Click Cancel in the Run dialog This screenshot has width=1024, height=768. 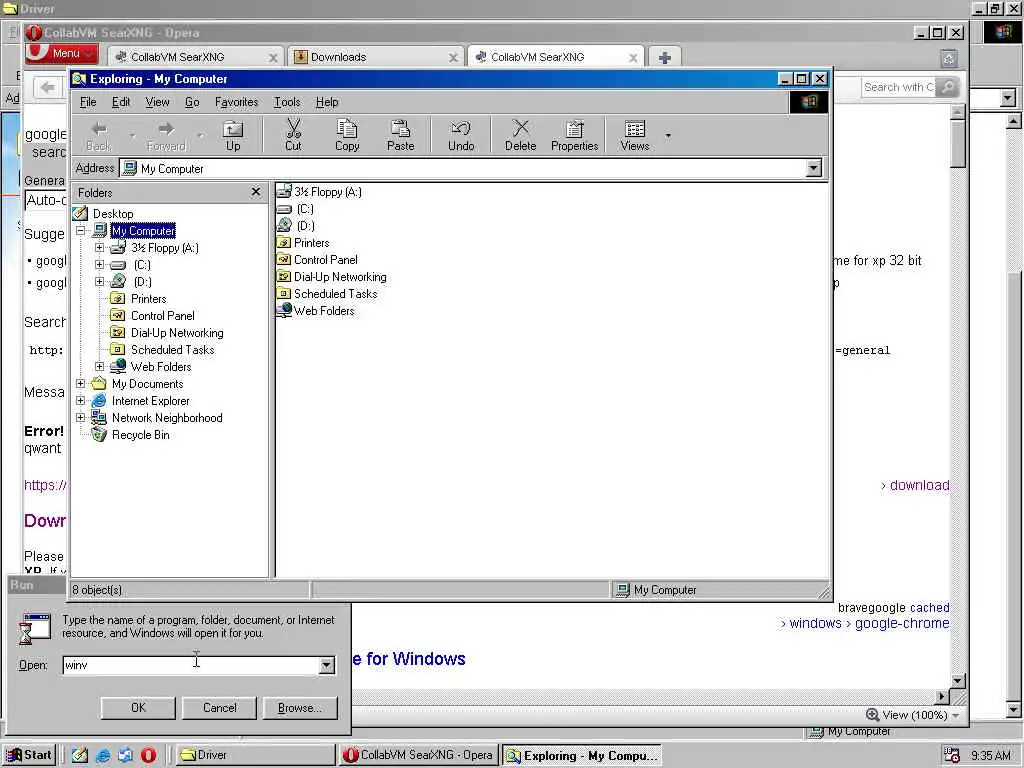click(x=219, y=708)
